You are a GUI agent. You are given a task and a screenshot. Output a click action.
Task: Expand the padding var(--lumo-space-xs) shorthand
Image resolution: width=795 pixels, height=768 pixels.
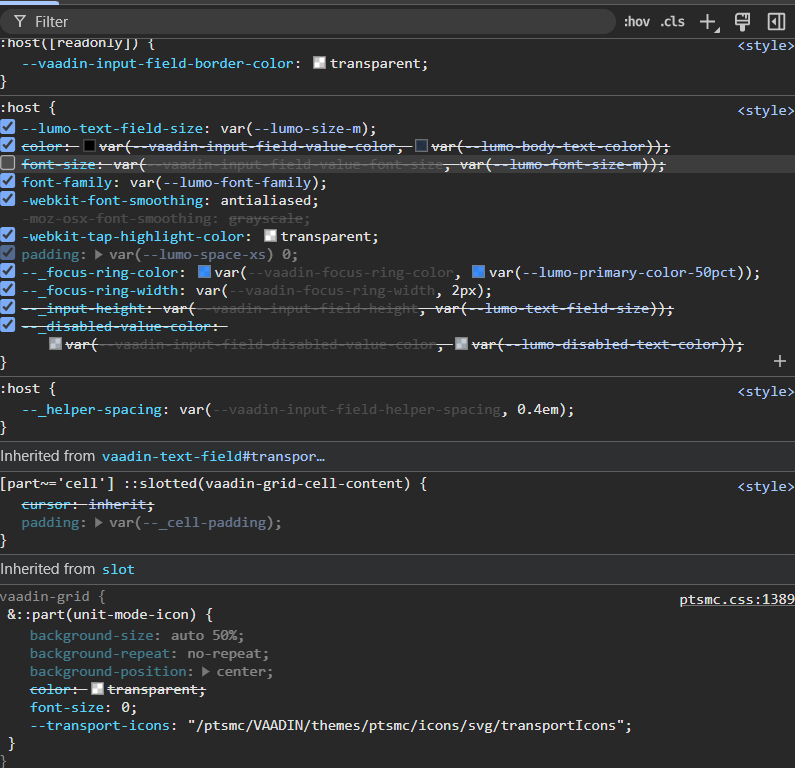tap(98, 255)
